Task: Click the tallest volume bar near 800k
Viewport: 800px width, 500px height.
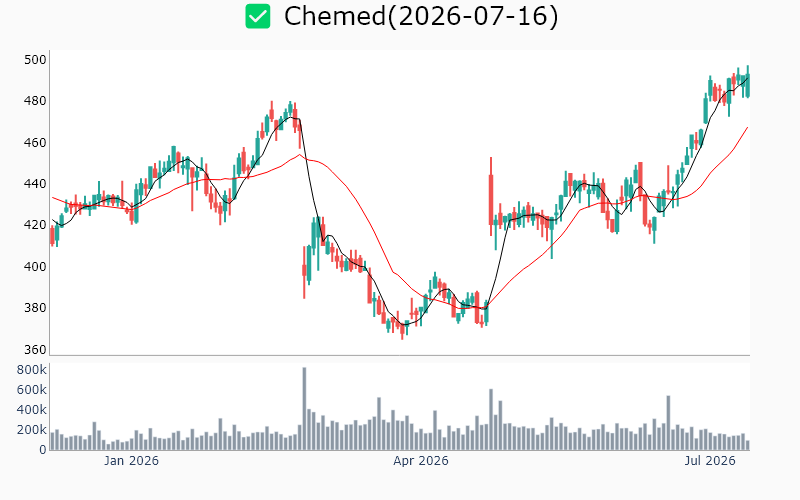Action: pos(305,409)
